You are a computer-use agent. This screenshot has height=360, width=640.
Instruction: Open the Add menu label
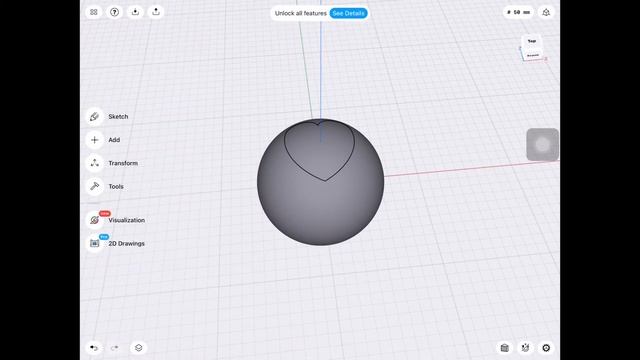pos(114,140)
